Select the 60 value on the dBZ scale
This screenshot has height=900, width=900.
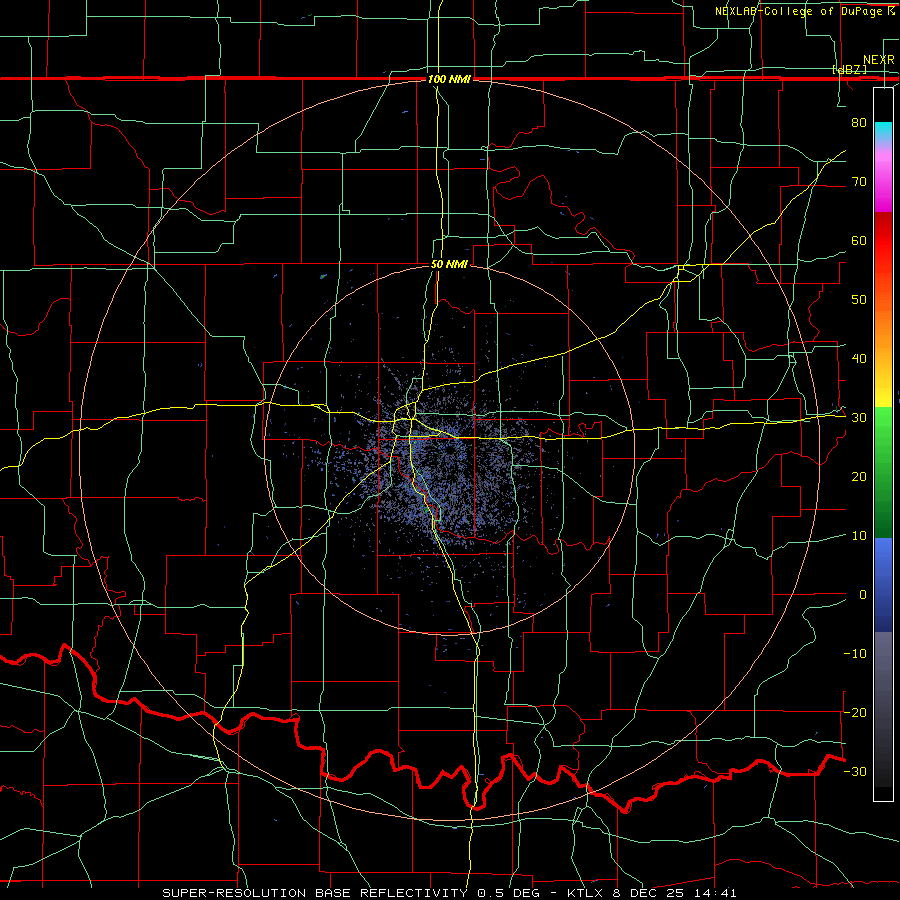tap(859, 240)
